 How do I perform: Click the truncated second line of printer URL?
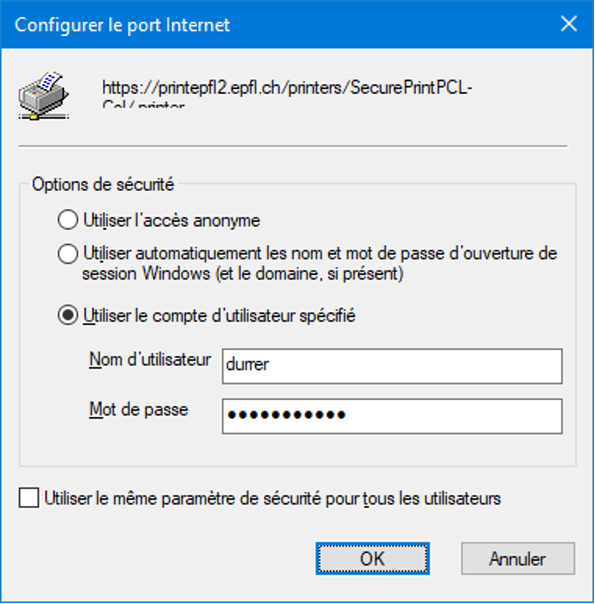(143, 104)
